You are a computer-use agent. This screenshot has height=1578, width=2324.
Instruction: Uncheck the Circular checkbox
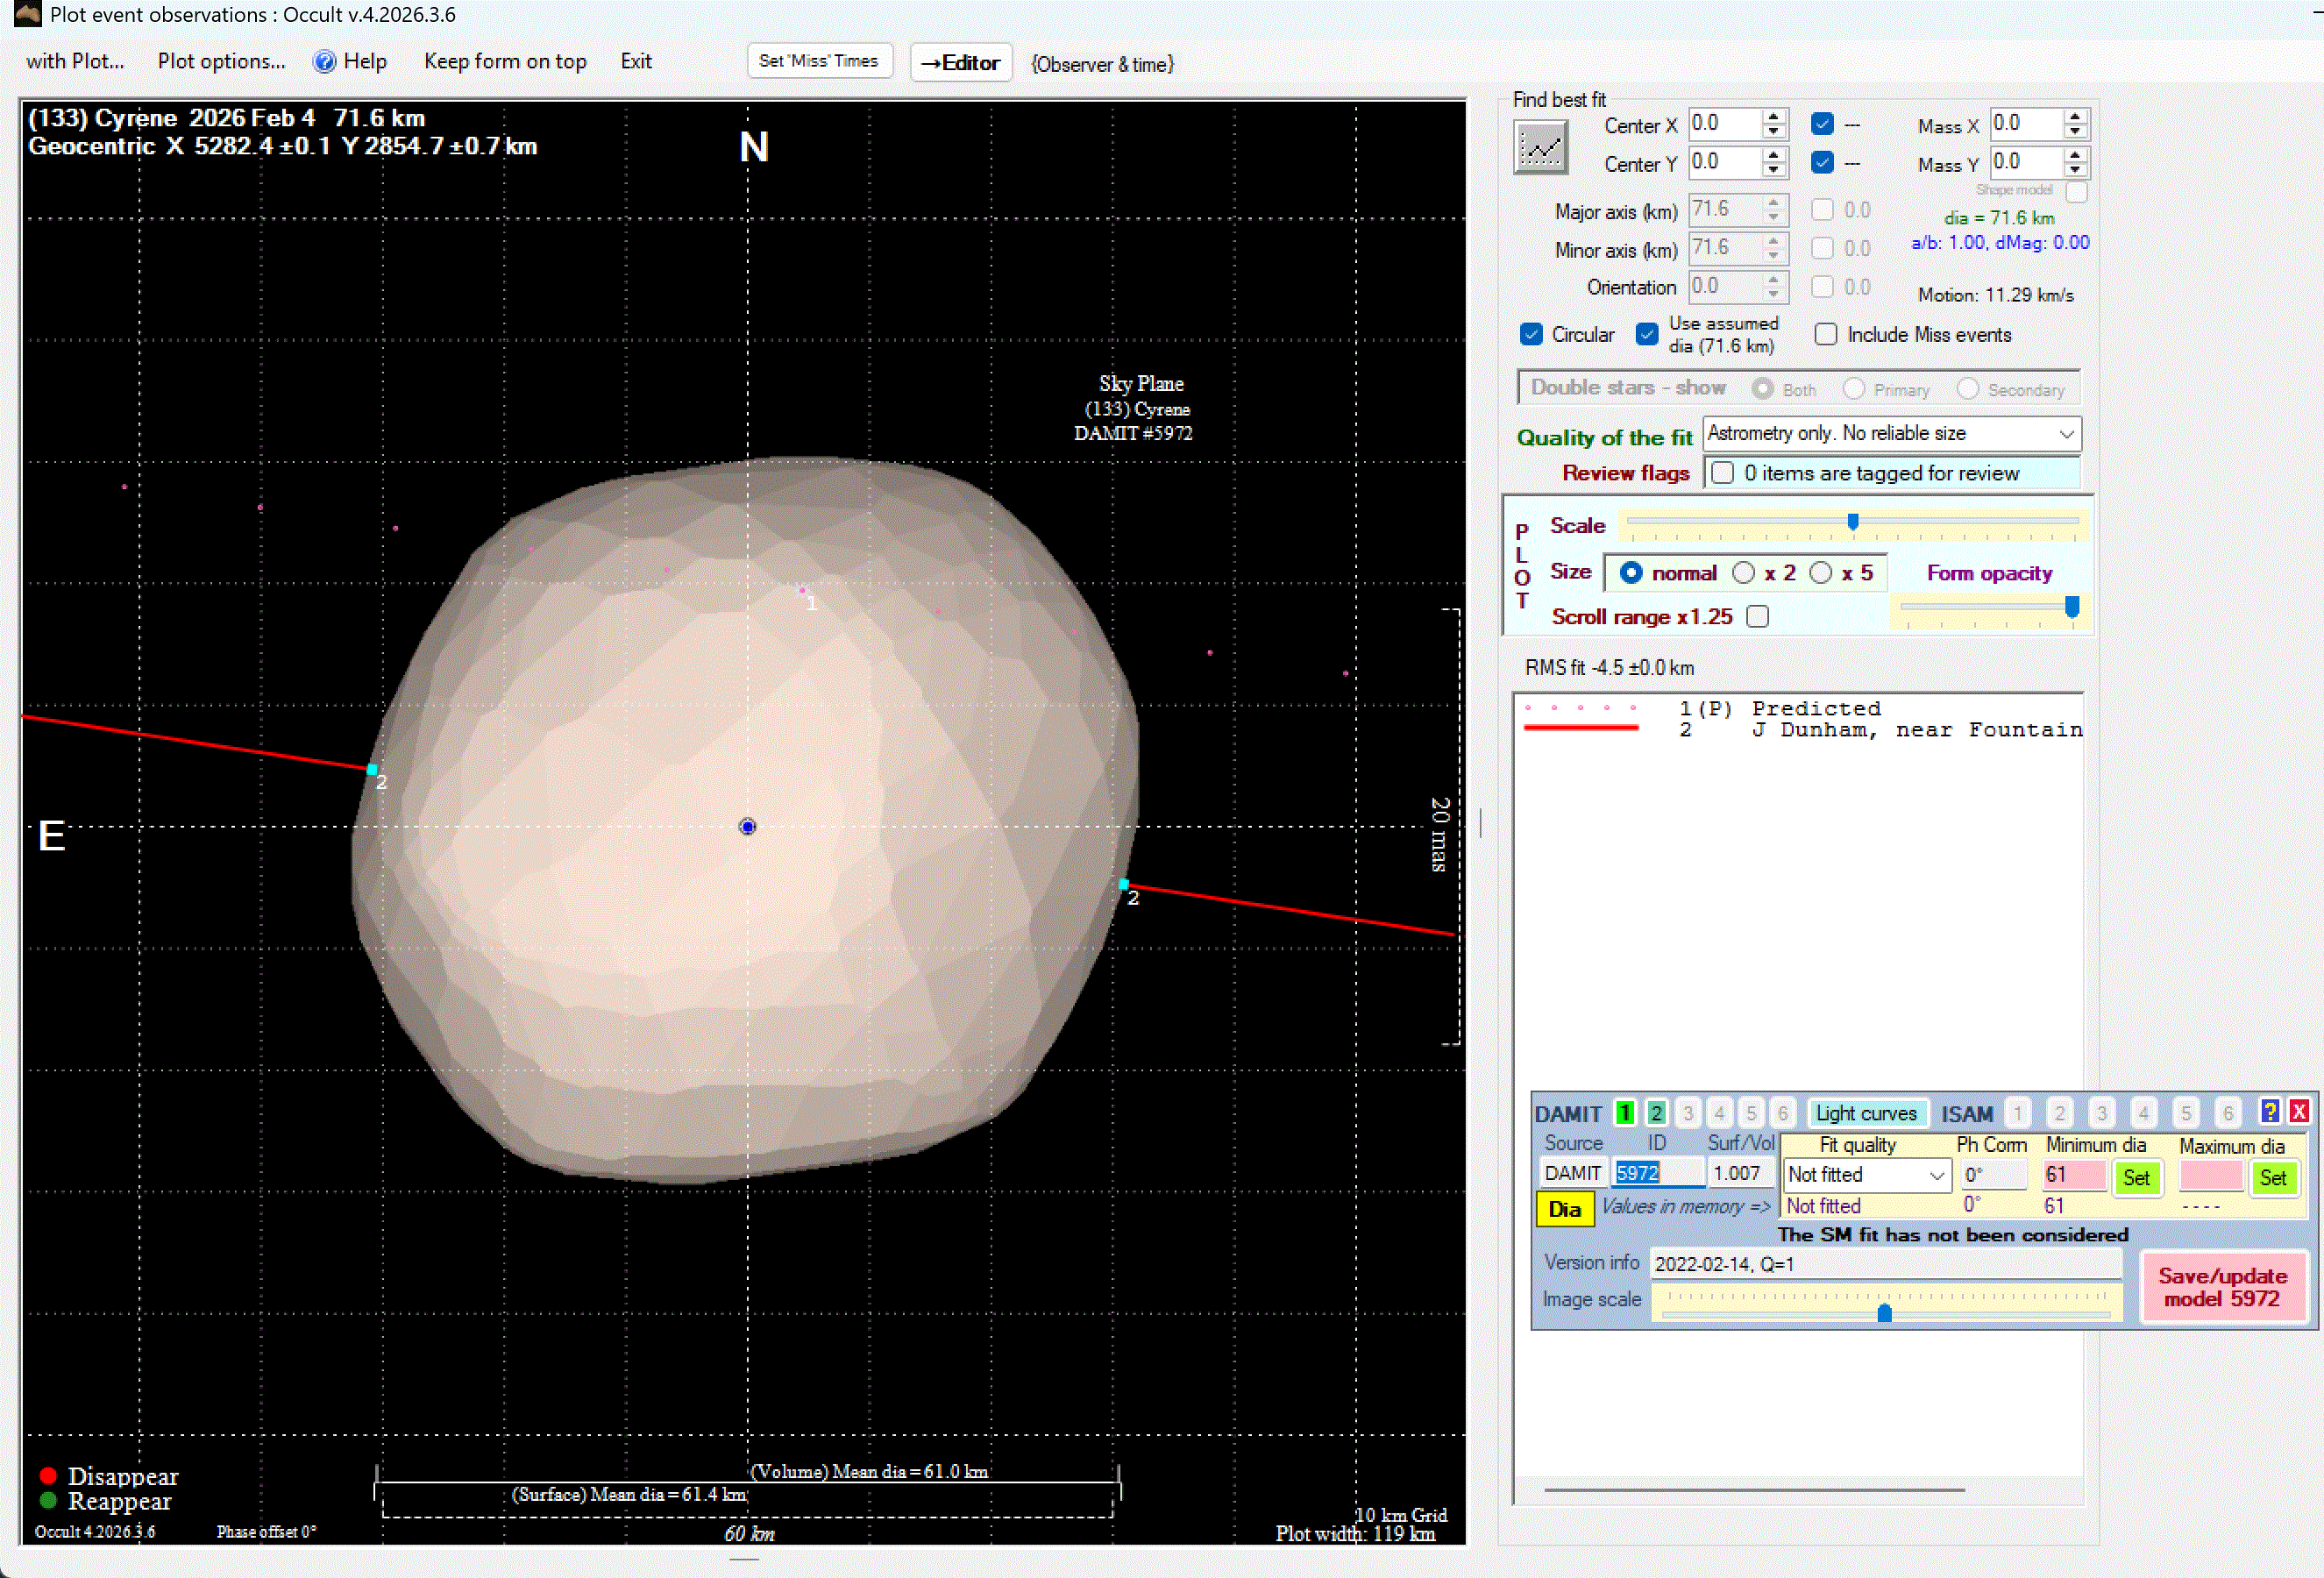[x=1531, y=334]
